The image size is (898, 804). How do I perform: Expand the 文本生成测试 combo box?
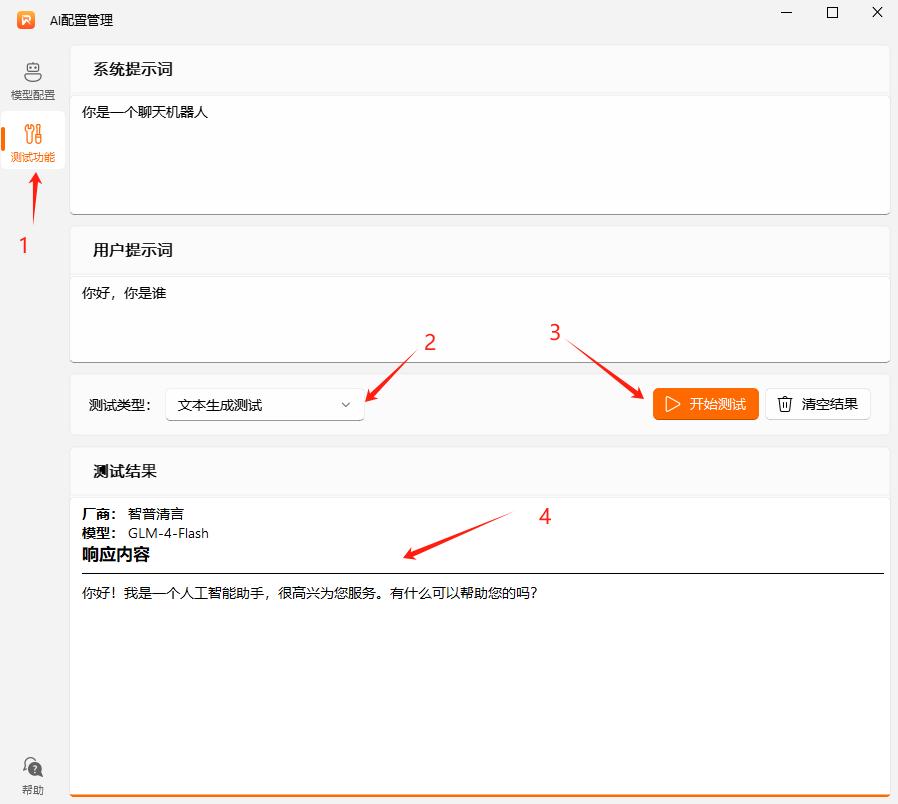[264, 404]
